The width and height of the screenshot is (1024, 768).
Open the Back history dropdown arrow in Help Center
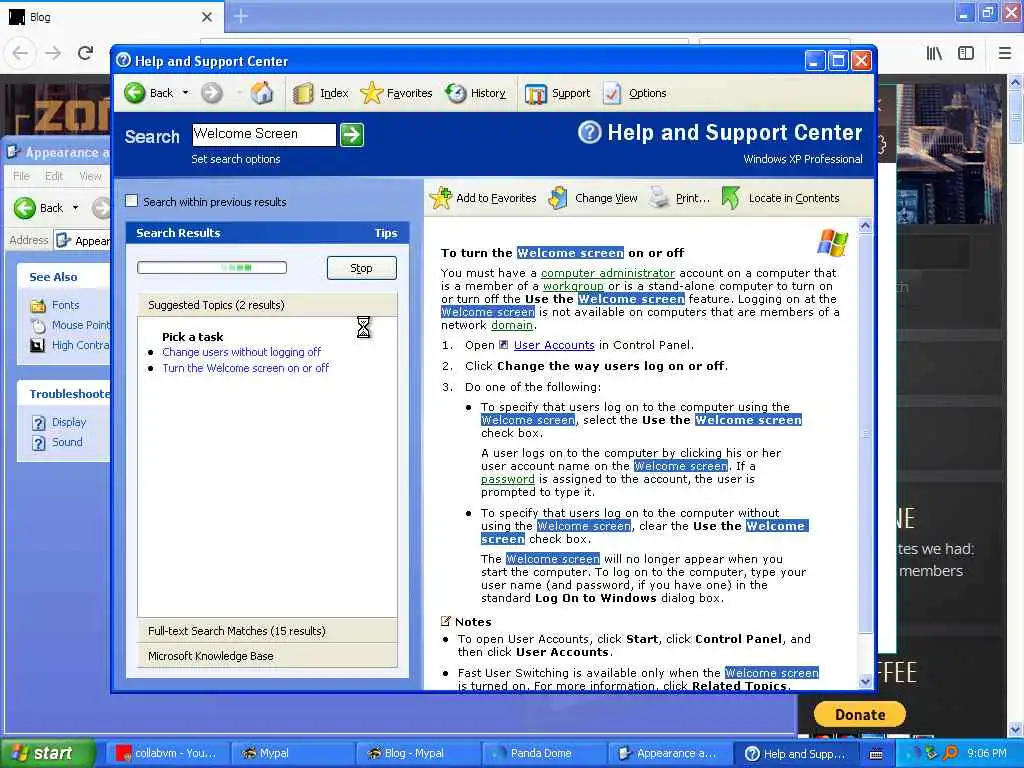[185, 93]
